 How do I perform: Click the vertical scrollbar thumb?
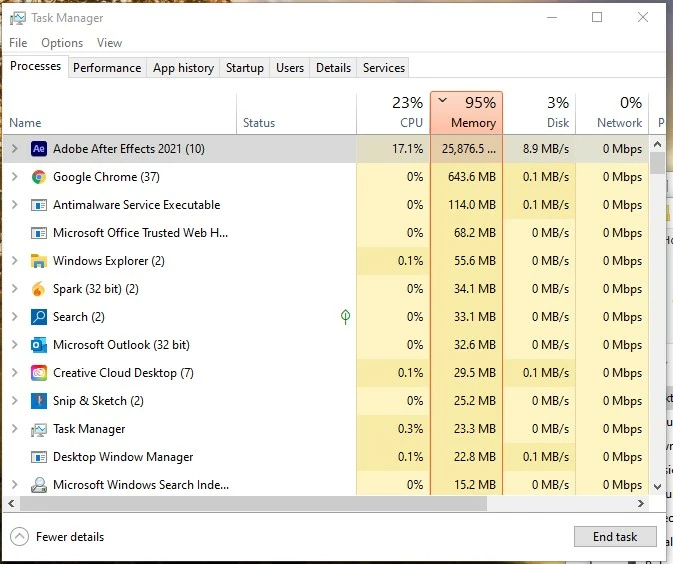[657, 163]
